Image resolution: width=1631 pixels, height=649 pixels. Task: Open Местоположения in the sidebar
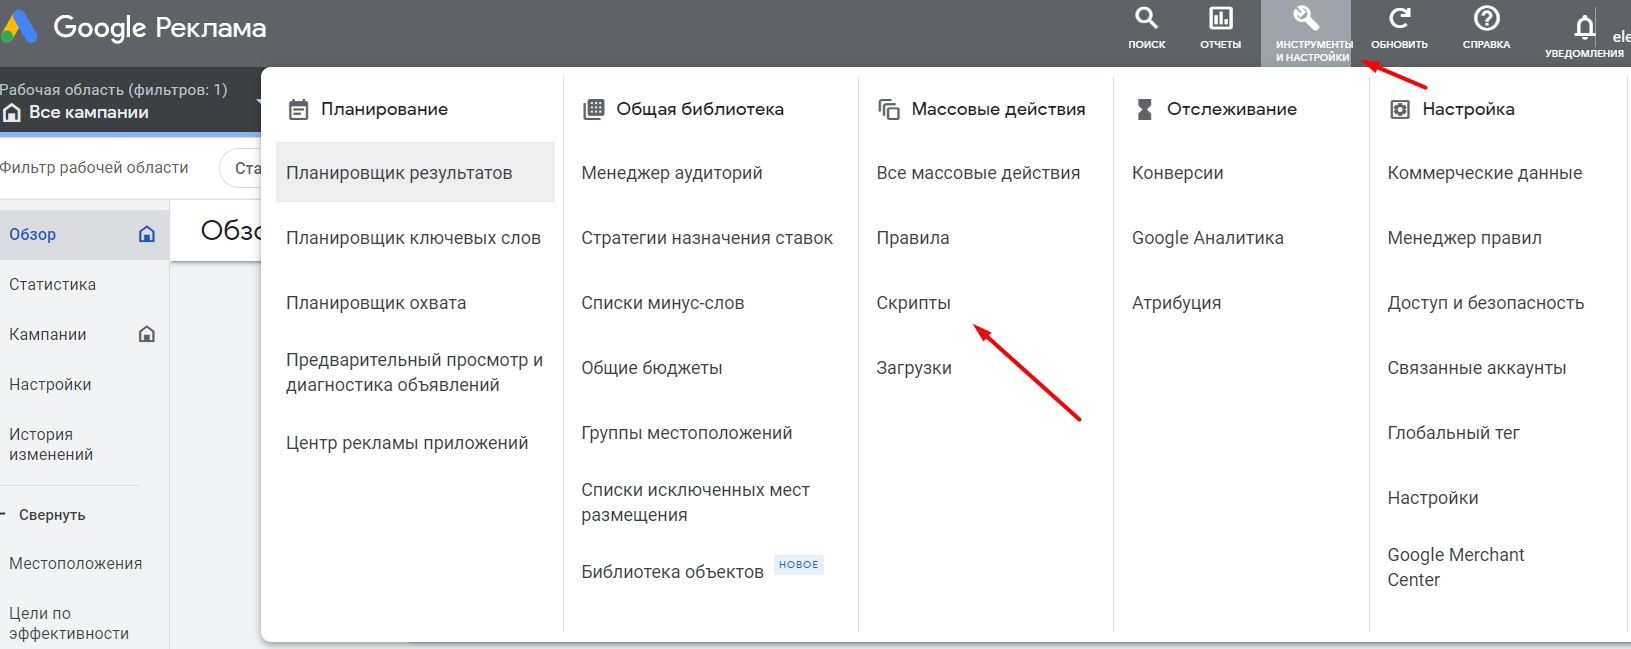point(76,563)
